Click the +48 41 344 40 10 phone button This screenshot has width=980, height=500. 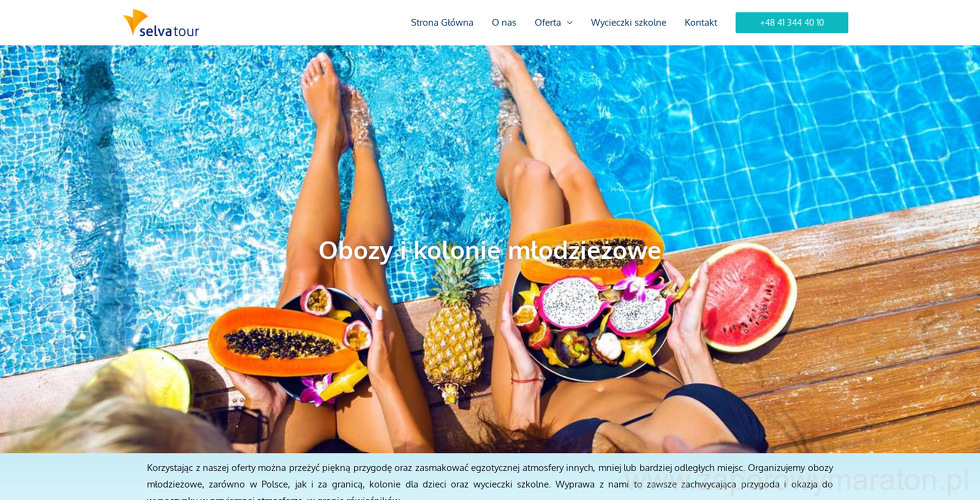[791, 22]
